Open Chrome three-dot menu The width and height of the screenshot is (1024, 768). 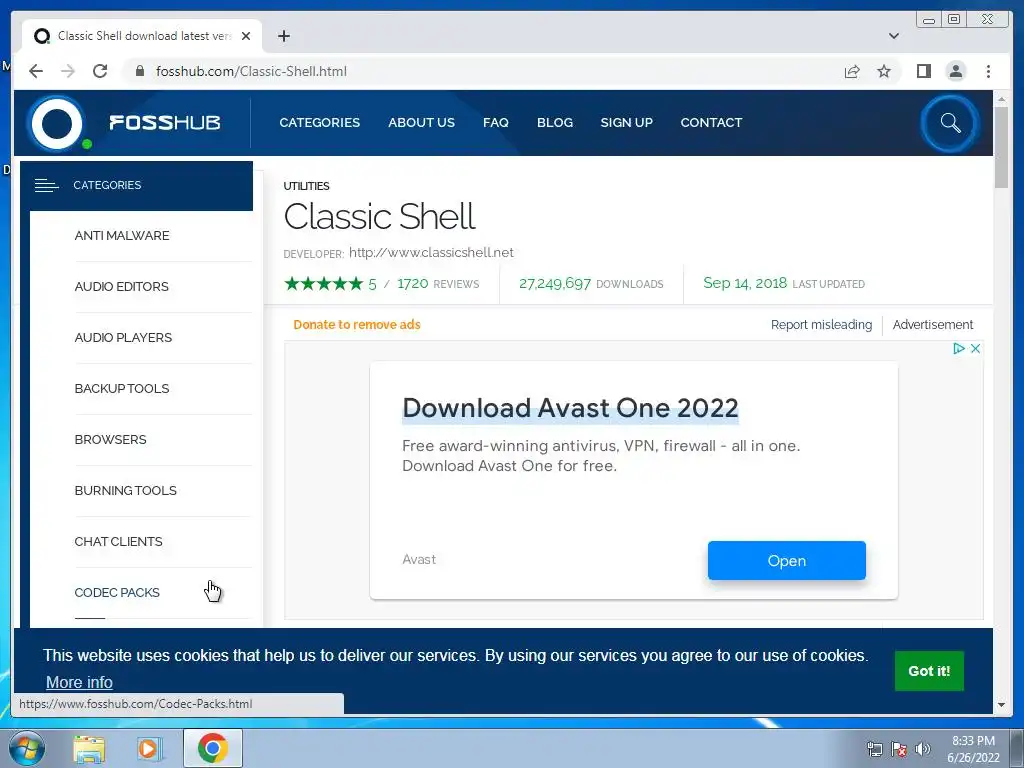pyautogui.click(x=989, y=71)
